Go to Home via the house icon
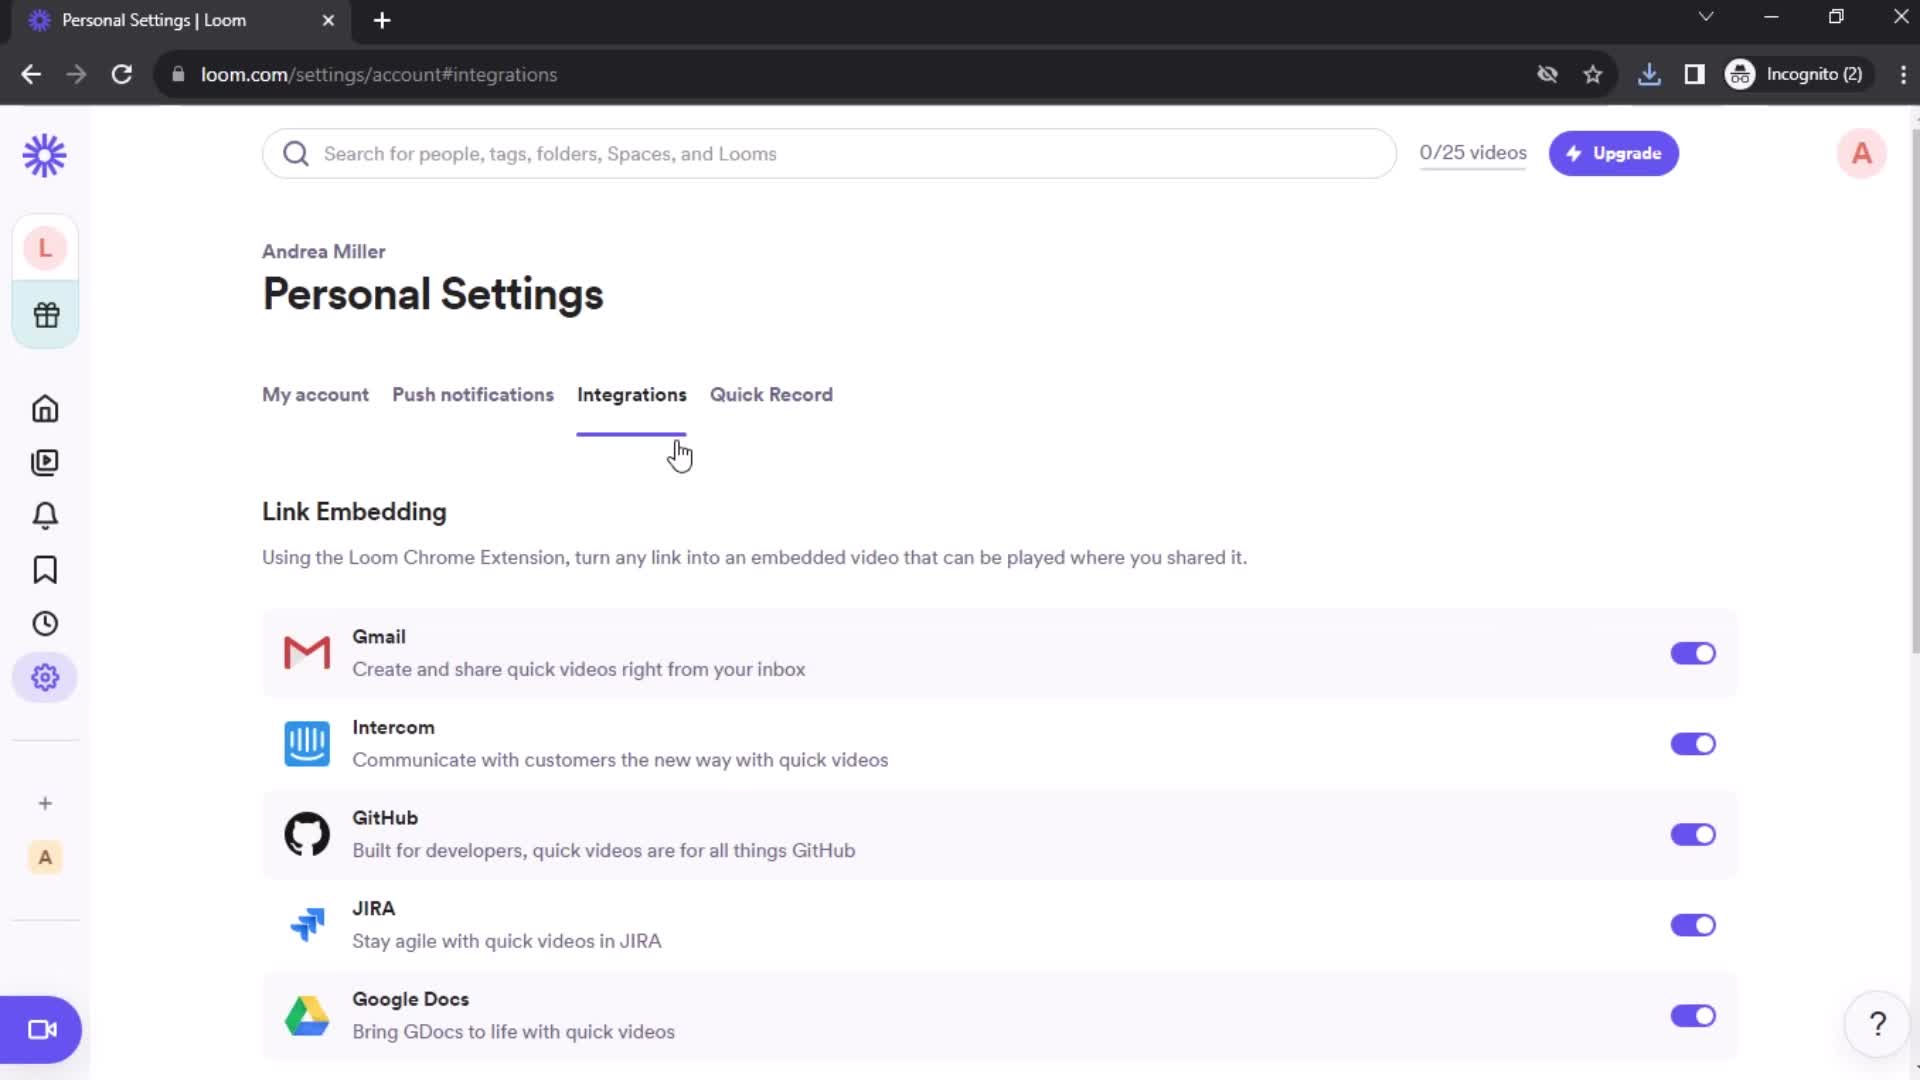Screen dimensions: 1920x1080 pyautogui.click(x=45, y=408)
